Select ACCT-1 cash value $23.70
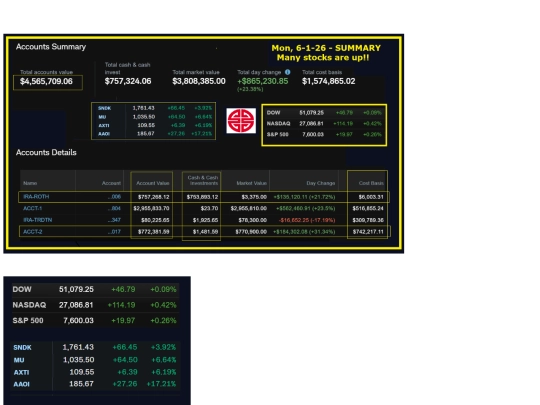The height and width of the screenshot is (405, 540). (209, 208)
